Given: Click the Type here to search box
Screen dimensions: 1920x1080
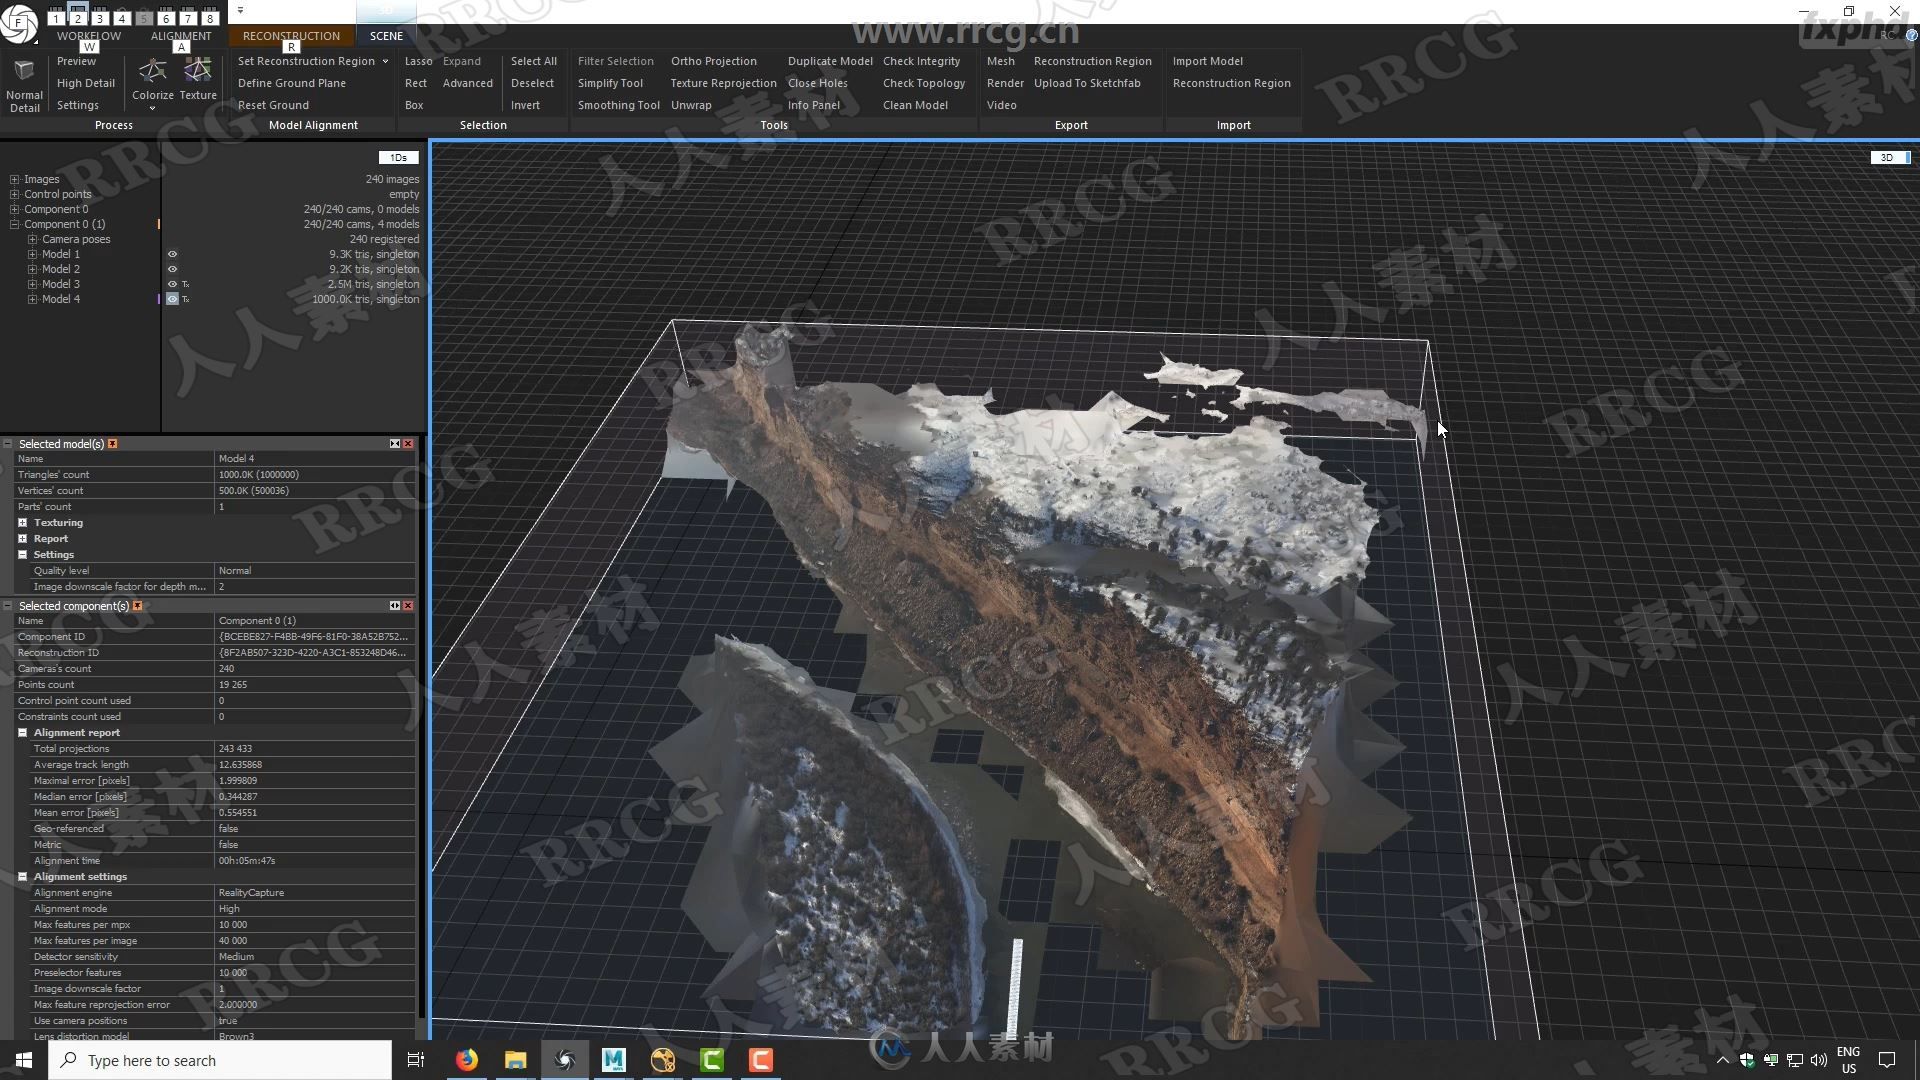Looking at the screenshot, I should tap(220, 1060).
